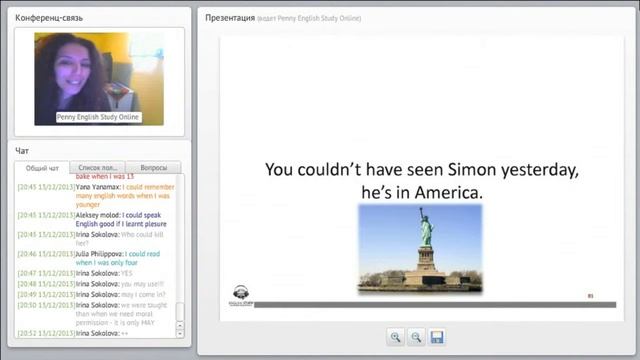Click the Чат panel heading

pos(22,151)
